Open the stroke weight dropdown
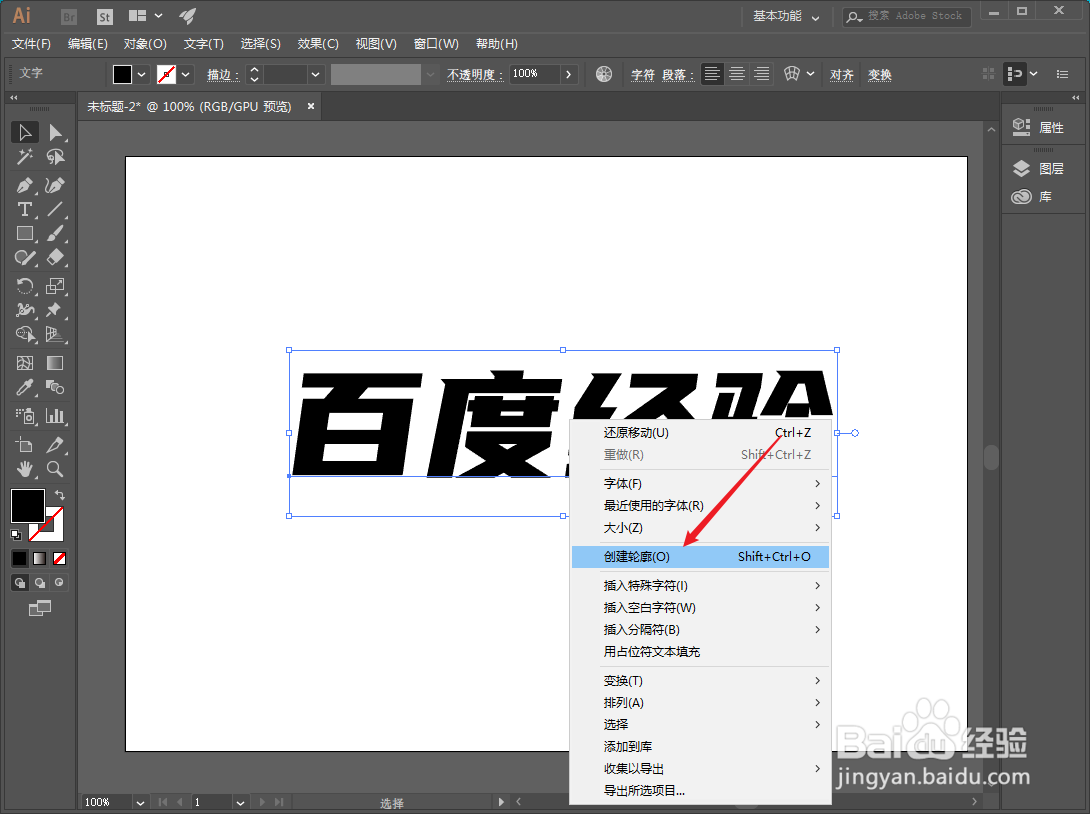The width and height of the screenshot is (1090, 814). tap(316, 74)
